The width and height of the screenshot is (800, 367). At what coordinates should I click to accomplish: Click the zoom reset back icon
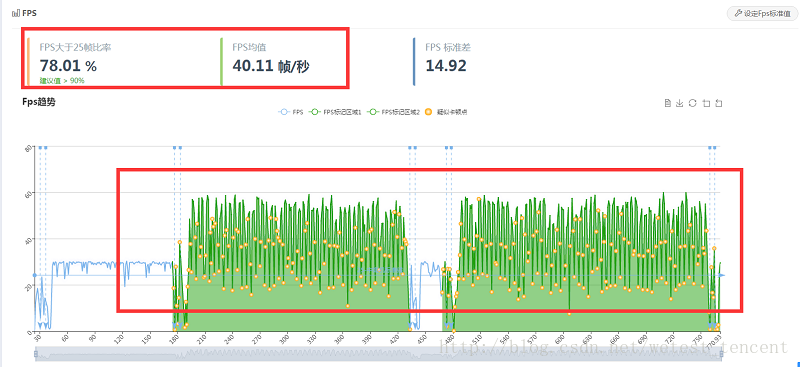pyautogui.click(x=719, y=104)
